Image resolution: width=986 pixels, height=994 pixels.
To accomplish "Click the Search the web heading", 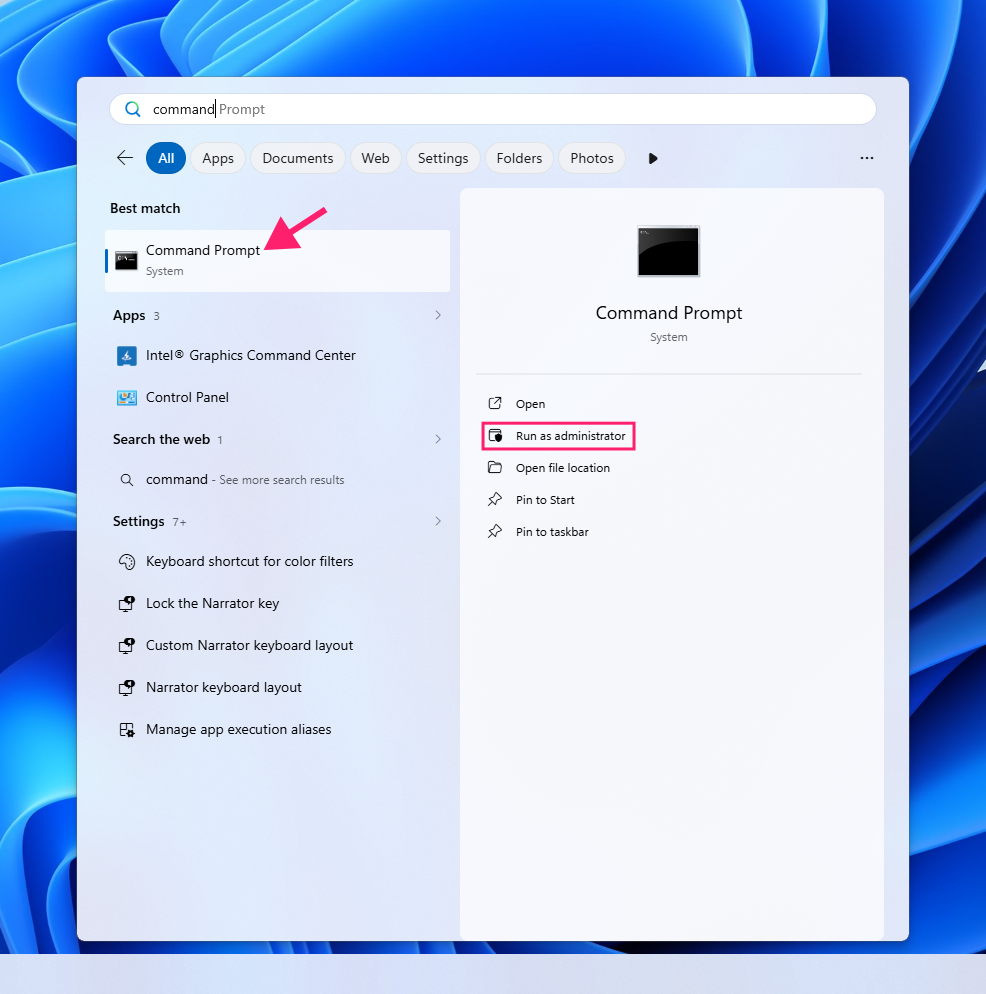I will (x=161, y=439).
